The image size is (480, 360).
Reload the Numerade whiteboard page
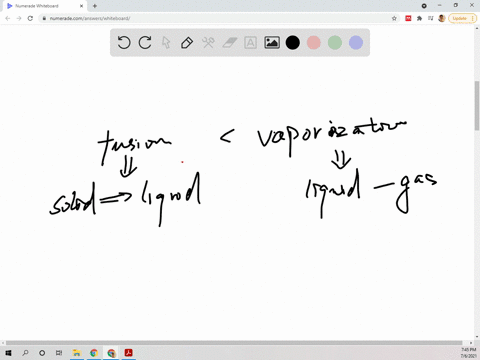30,18
